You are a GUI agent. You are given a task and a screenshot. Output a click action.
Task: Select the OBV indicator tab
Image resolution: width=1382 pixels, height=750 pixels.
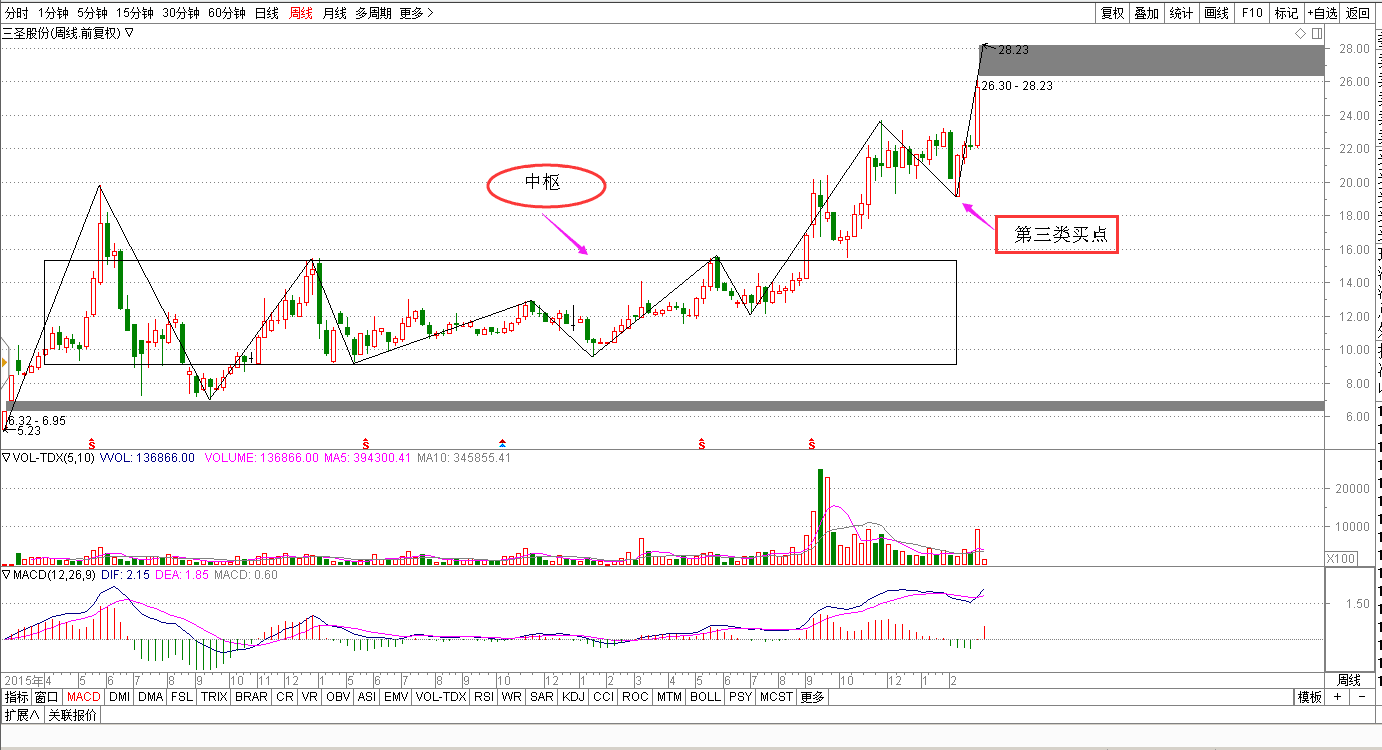(x=338, y=697)
